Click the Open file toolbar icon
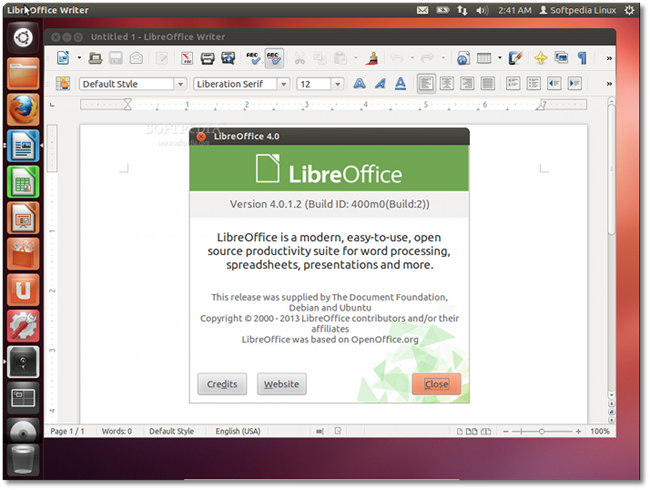 (x=95, y=58)
